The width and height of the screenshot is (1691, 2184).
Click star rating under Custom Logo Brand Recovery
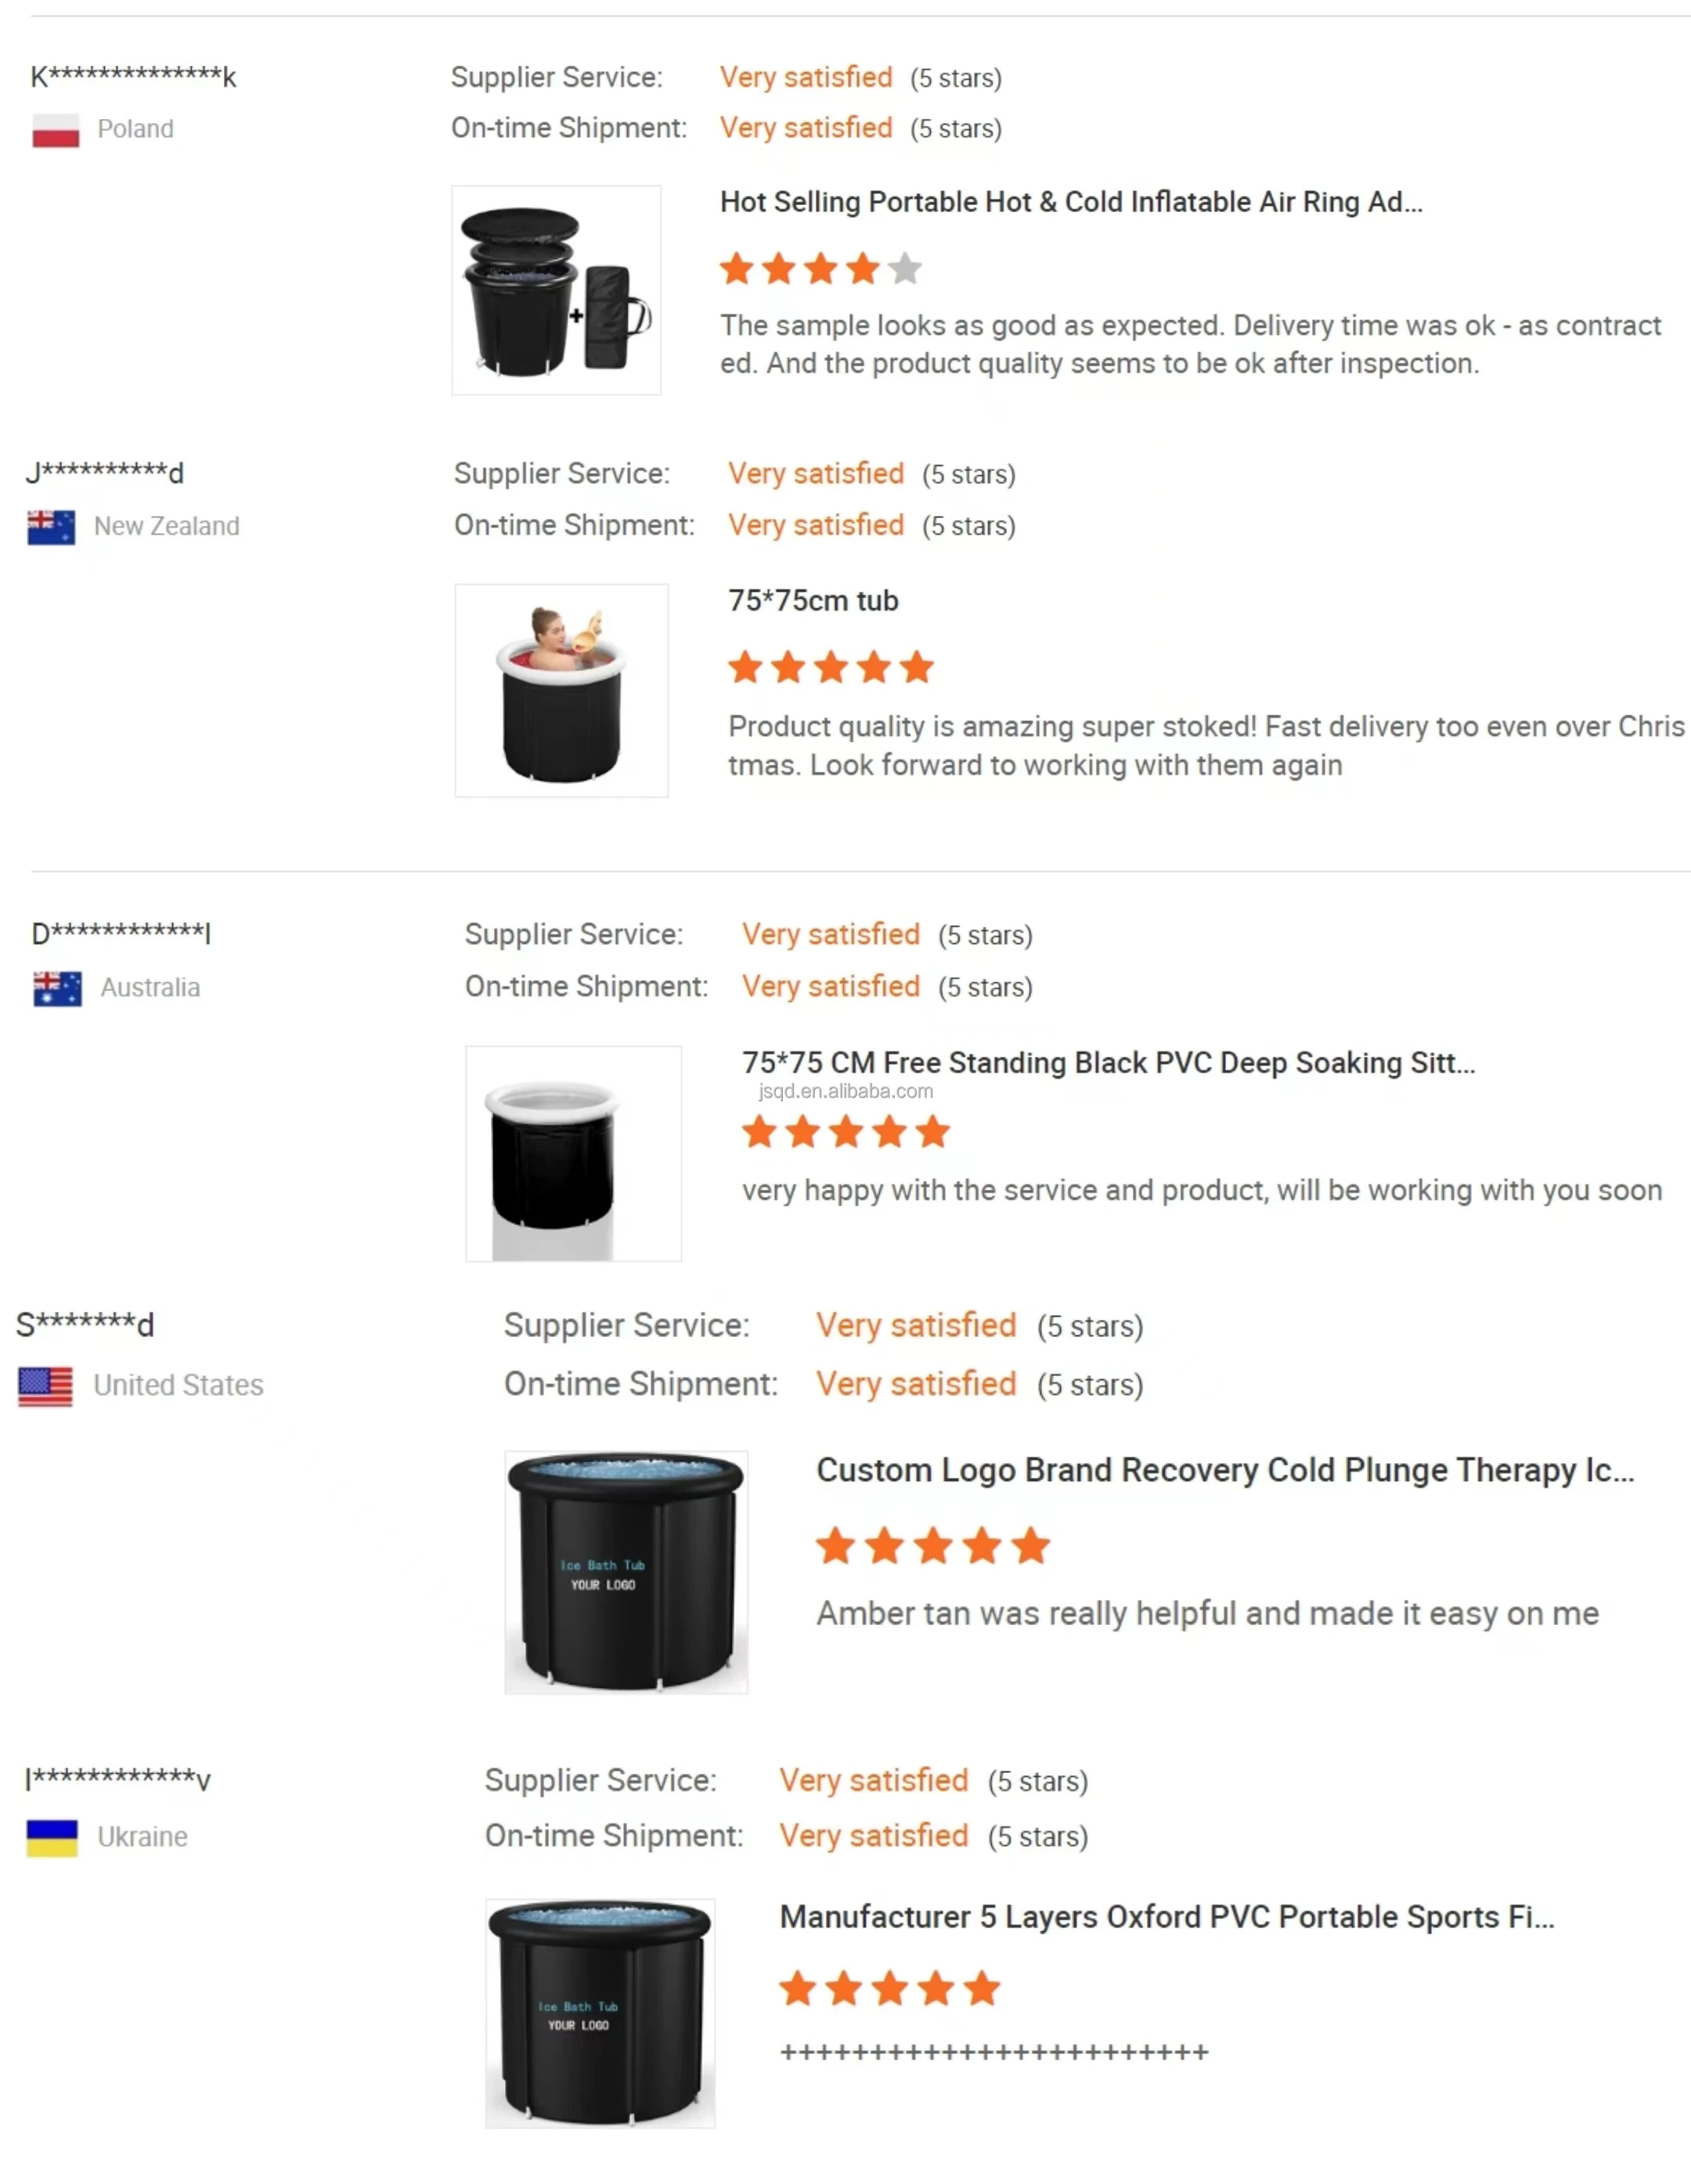[933, 1546]
